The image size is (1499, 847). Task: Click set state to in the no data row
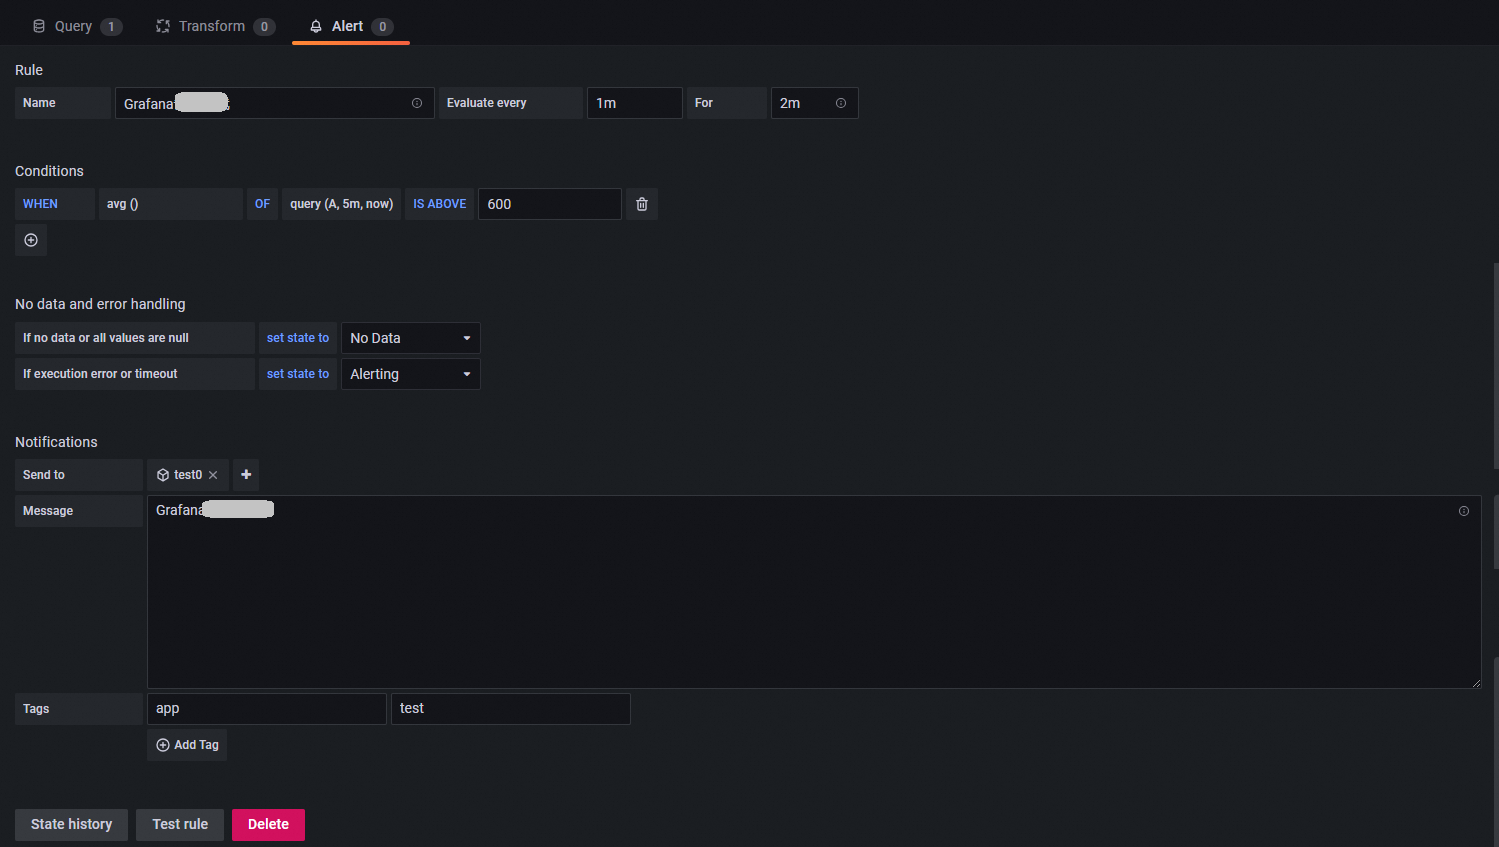coord(297,338)
